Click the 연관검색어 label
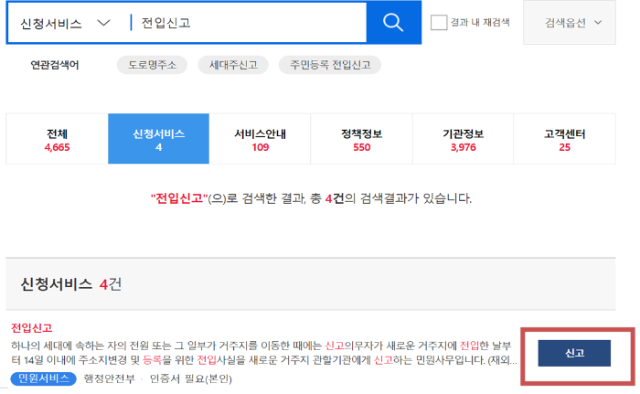Viewport: 640px width, 394px height. coord(55,65)
